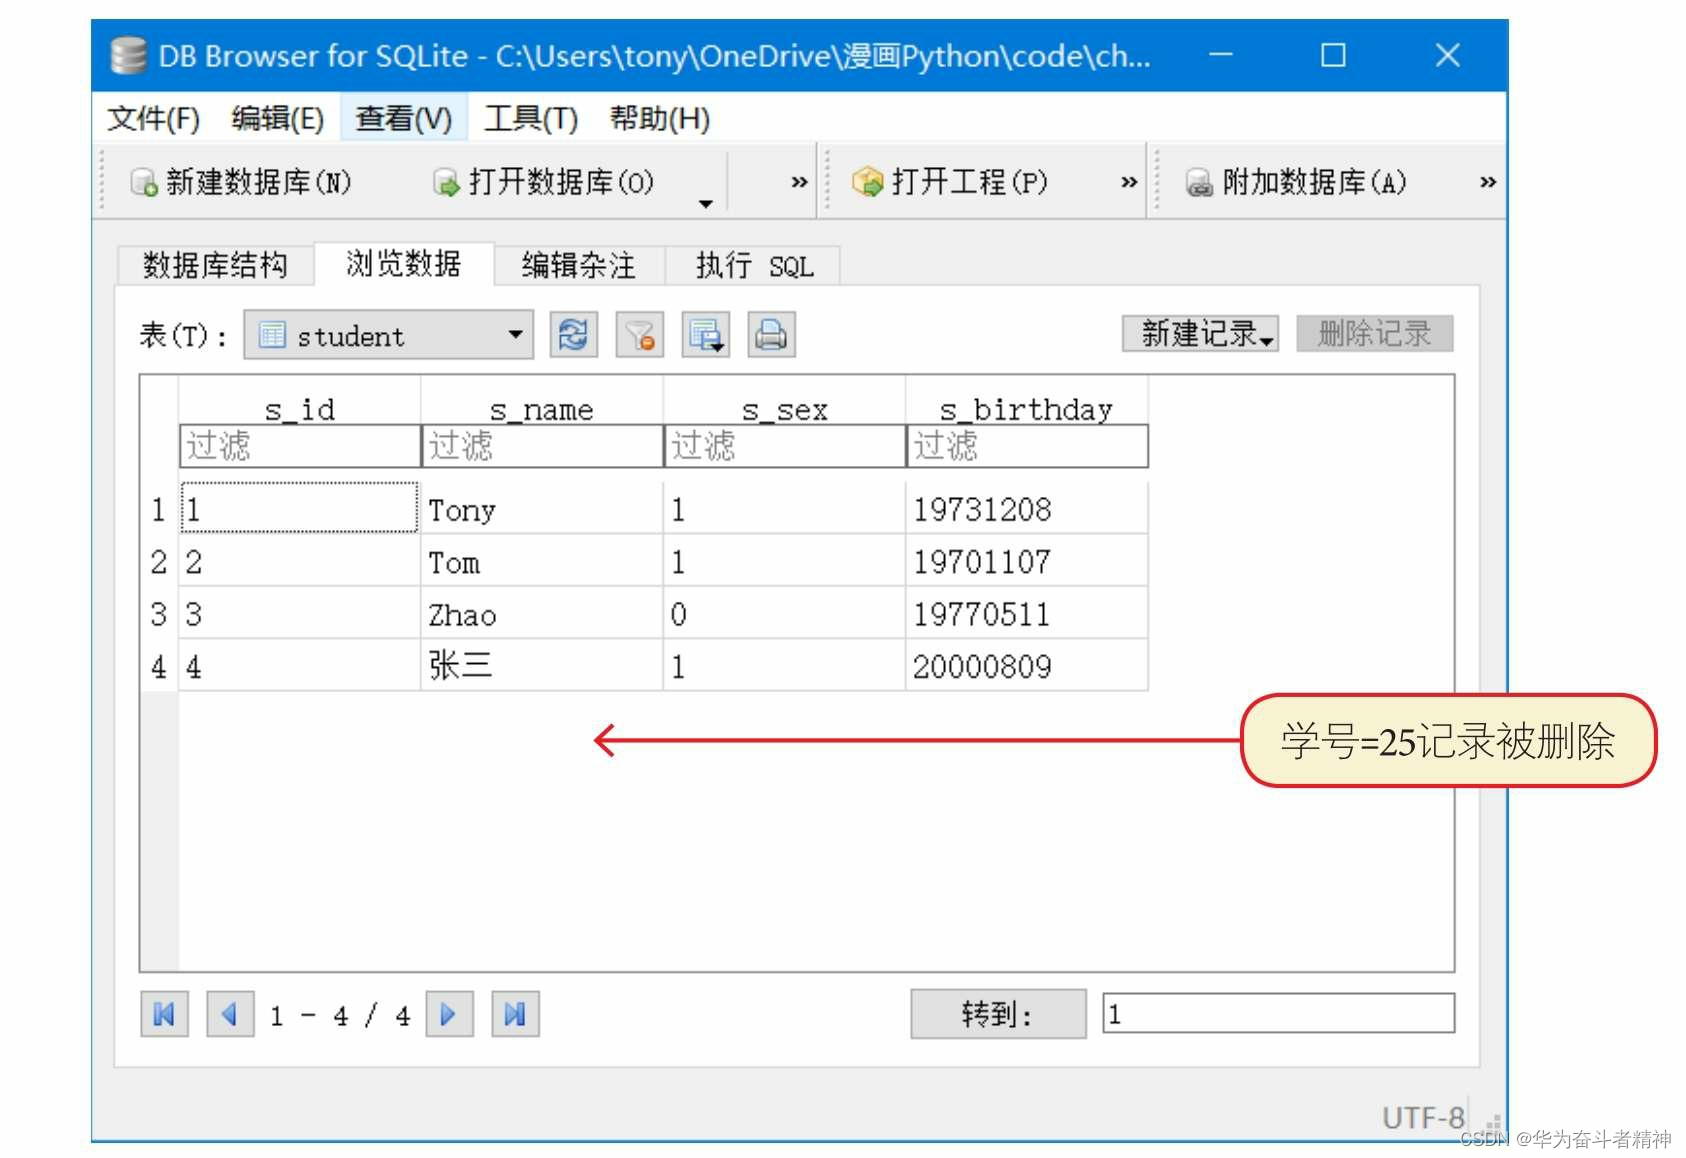Open the 文件(F) menu

point(154,119)
